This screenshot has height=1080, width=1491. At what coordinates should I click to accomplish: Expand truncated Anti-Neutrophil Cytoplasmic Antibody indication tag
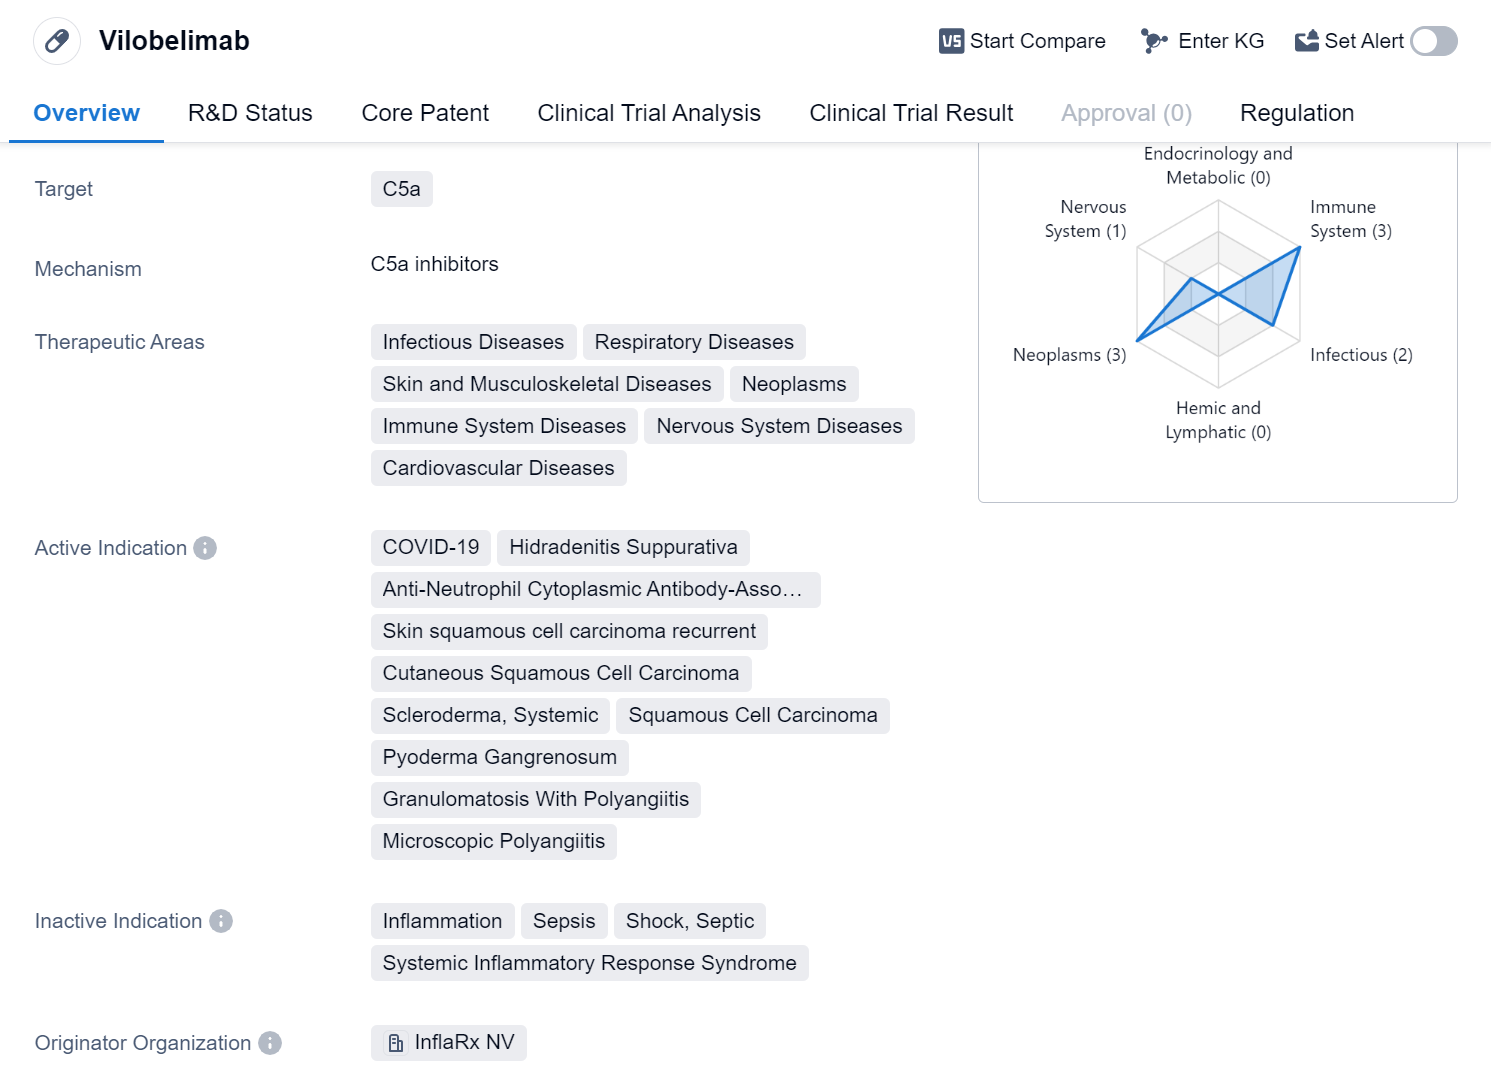(594, 590)
